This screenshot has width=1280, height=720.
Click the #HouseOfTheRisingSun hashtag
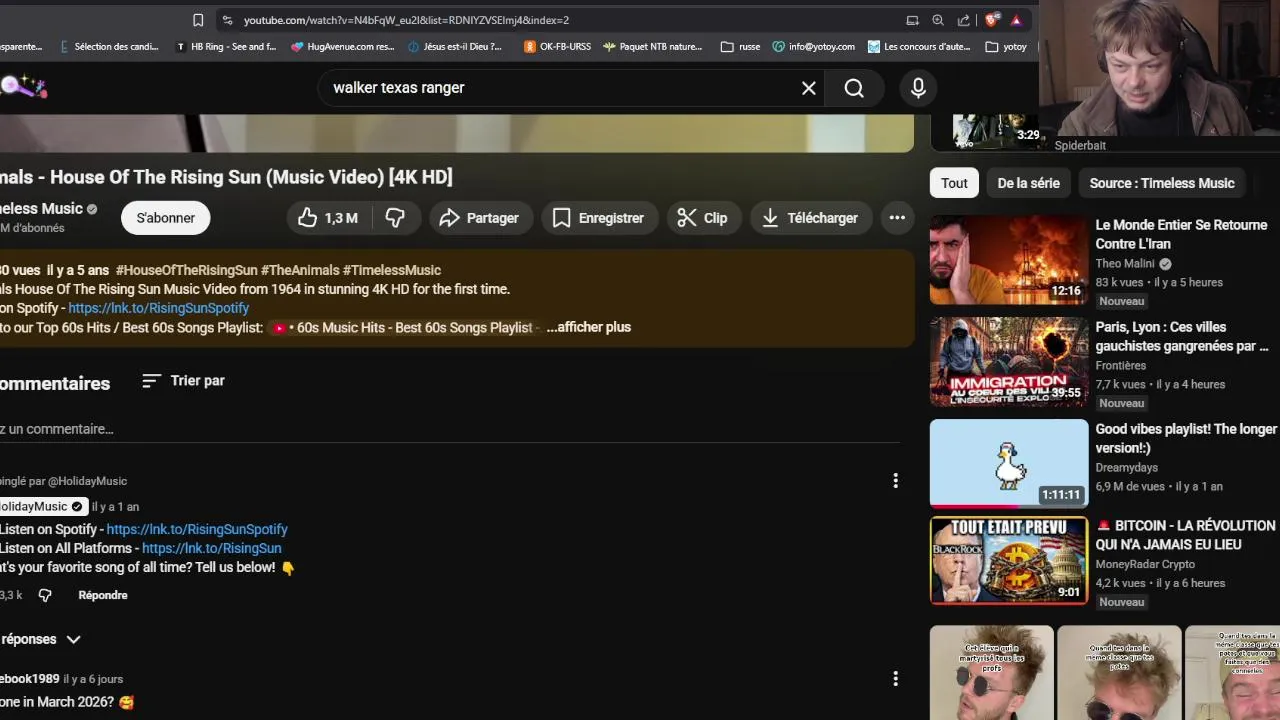click(186, 270)
